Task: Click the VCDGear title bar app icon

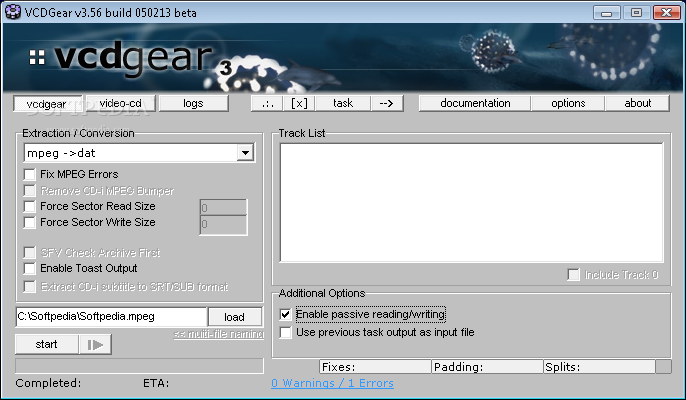Action: point(12,12)
